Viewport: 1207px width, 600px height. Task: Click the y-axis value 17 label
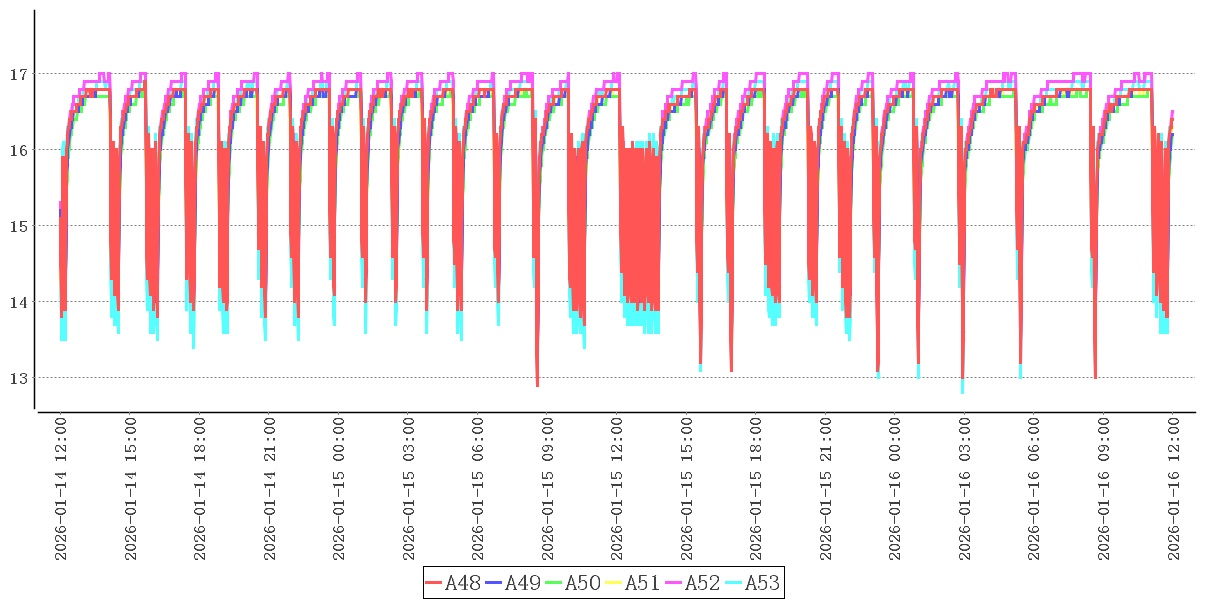18,74
